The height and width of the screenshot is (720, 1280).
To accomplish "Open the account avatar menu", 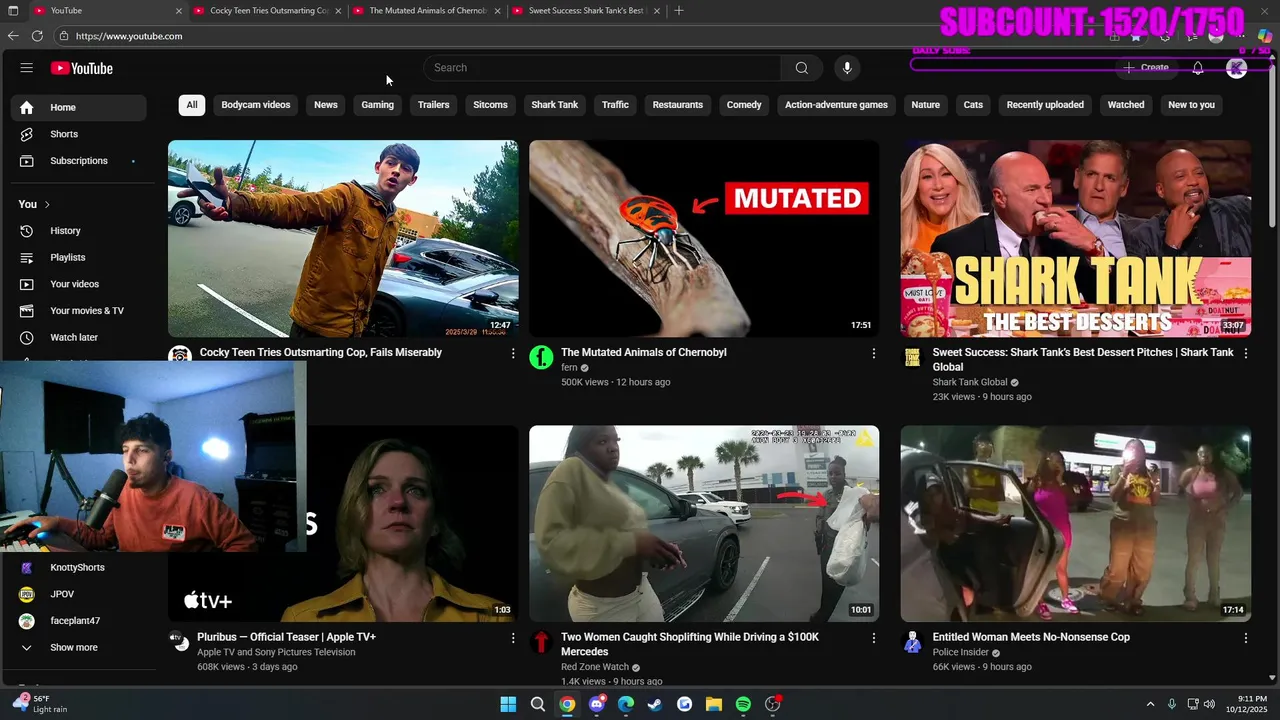I will tap(1237, 68).
